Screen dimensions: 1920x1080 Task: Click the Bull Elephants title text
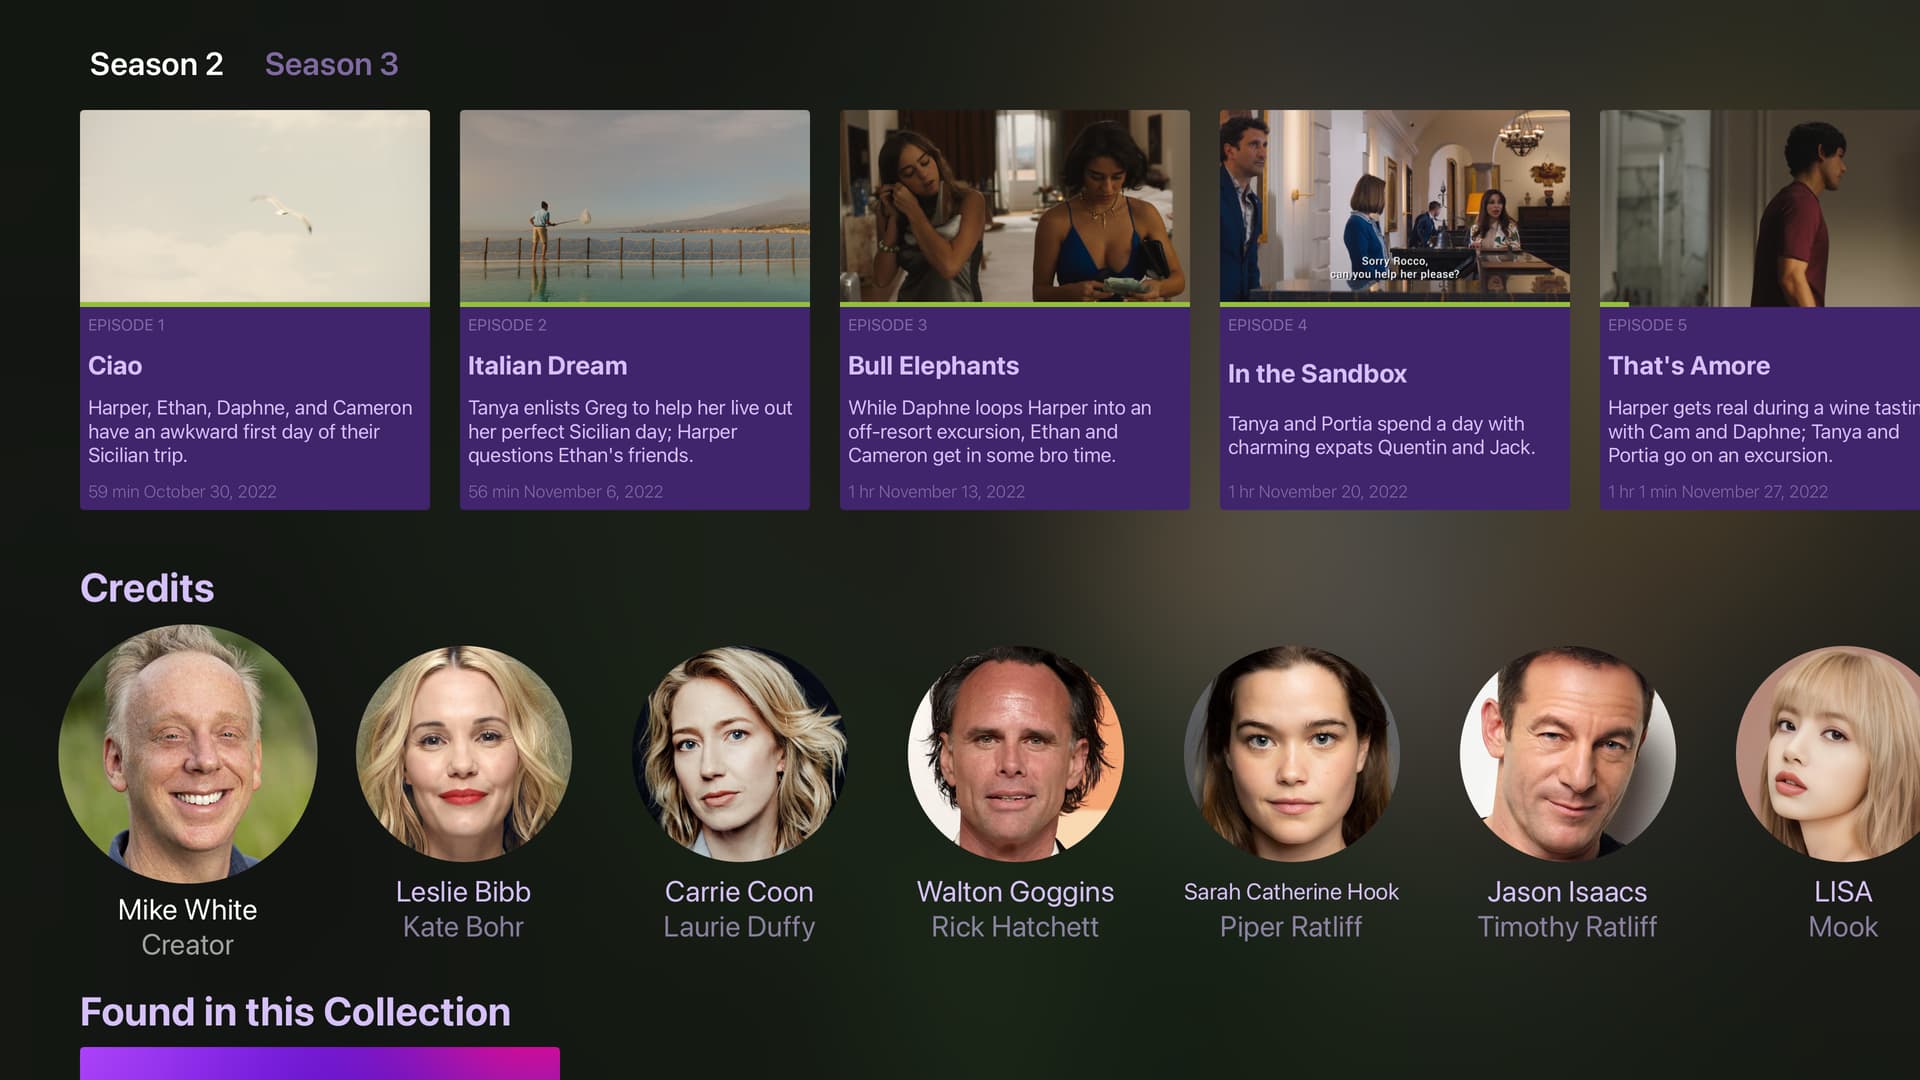tap(933, 366)
